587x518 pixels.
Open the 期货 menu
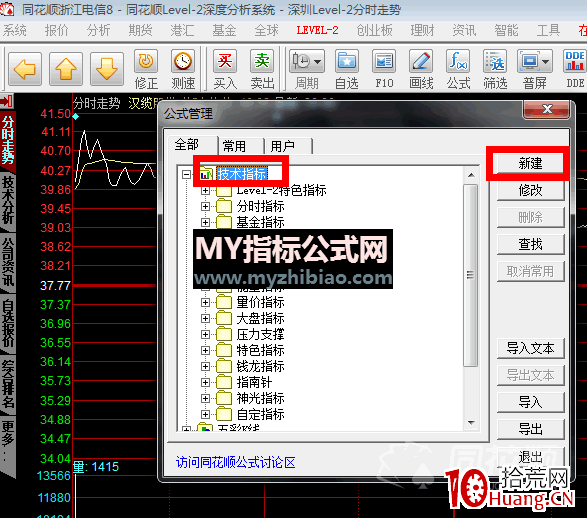(140, 30)
